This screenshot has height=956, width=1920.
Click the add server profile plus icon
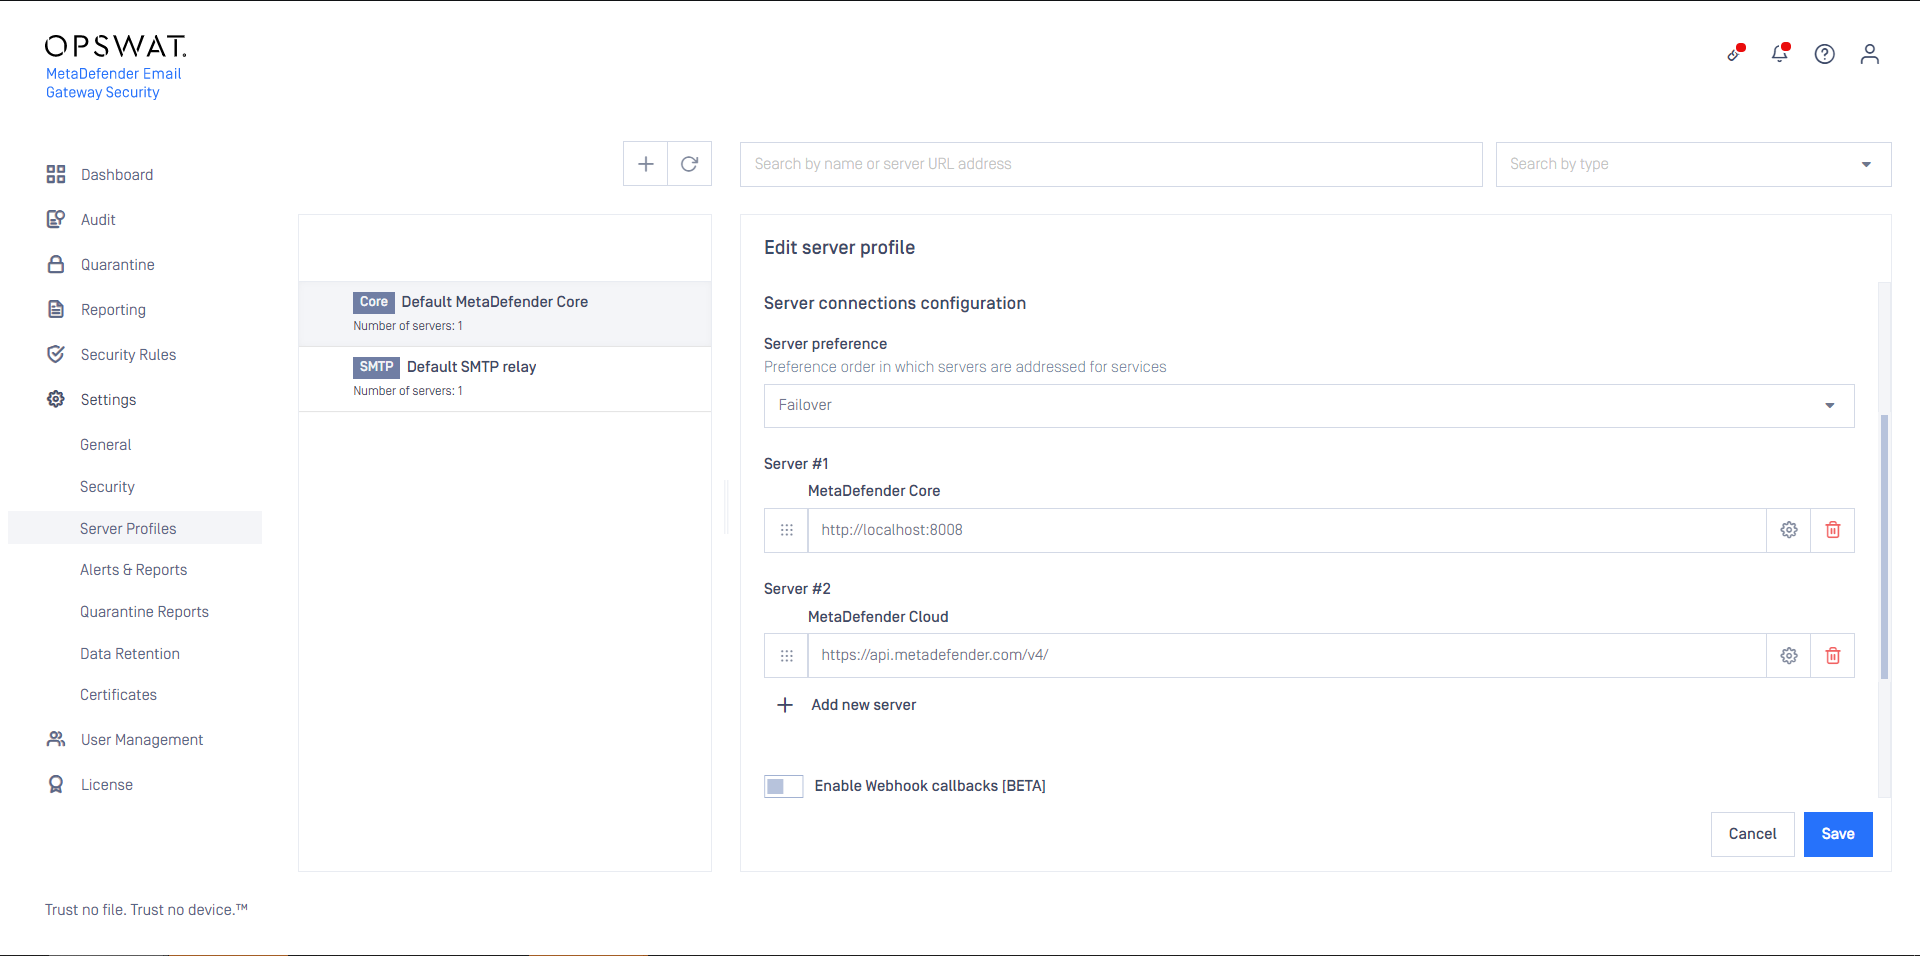[646, 164]
